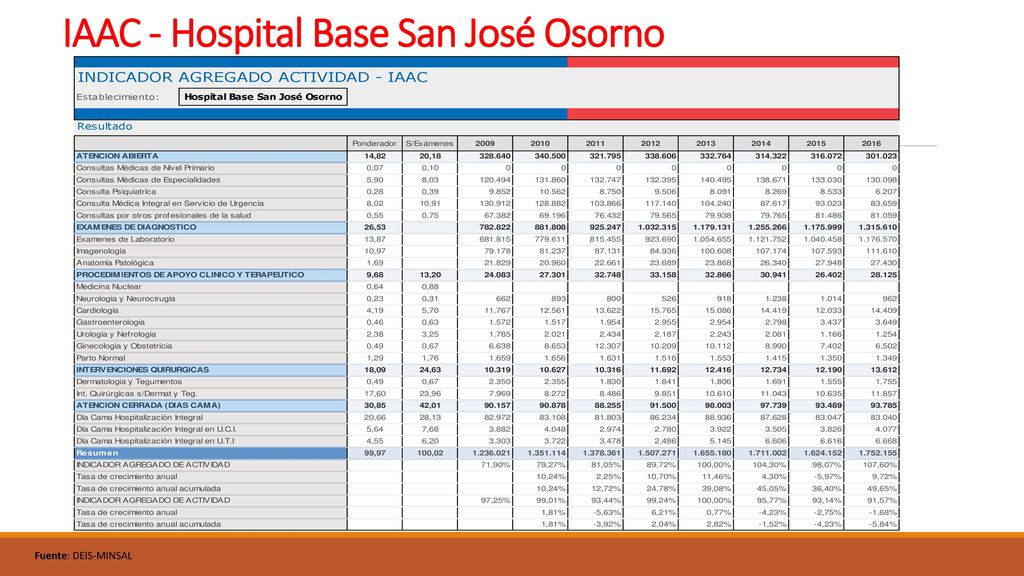Click the 'Fuente: DEIS-MINSAL' source note
This screenshot has width=1024, height=576.
(83, 556)
